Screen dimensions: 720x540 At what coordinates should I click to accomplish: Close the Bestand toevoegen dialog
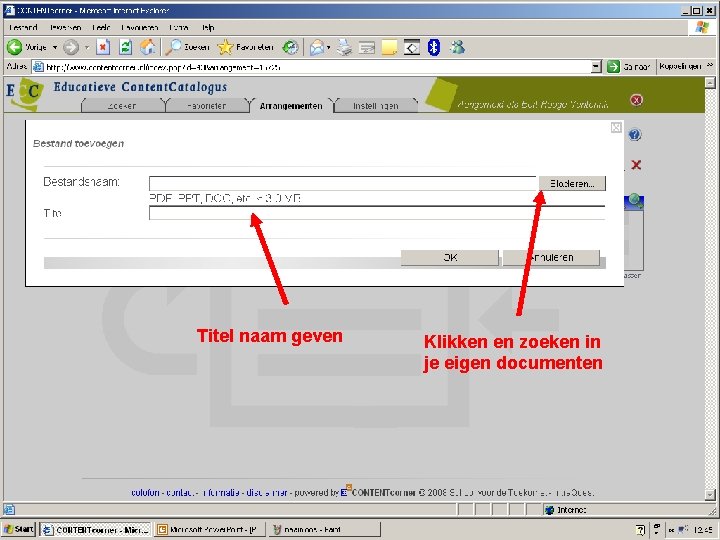[616, 128]
